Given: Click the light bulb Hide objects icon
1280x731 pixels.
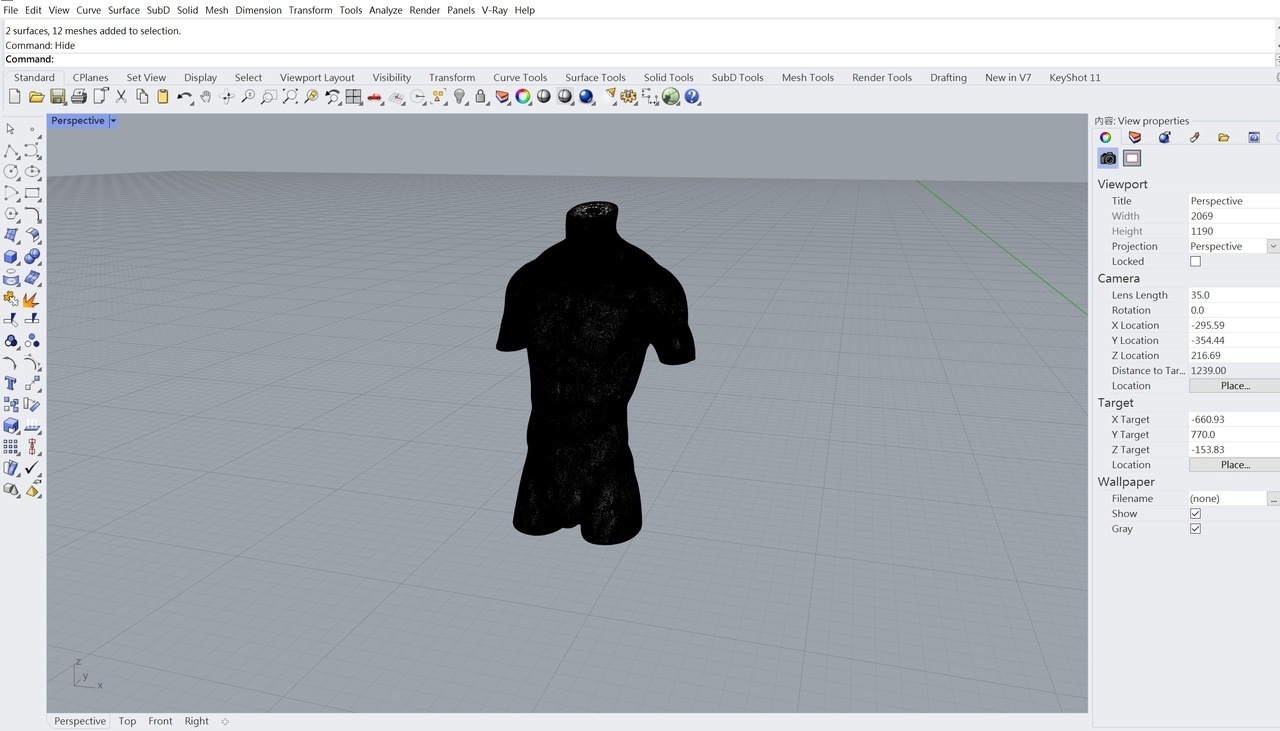Looking at the screenshot, I should [460, 97].
